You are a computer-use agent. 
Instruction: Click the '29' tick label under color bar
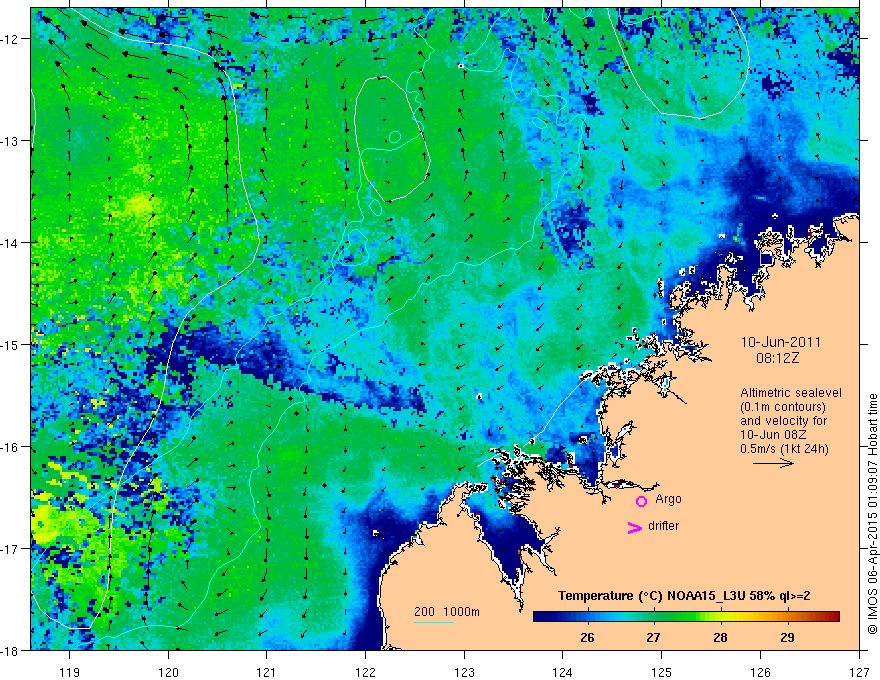(x=787, y=637)
